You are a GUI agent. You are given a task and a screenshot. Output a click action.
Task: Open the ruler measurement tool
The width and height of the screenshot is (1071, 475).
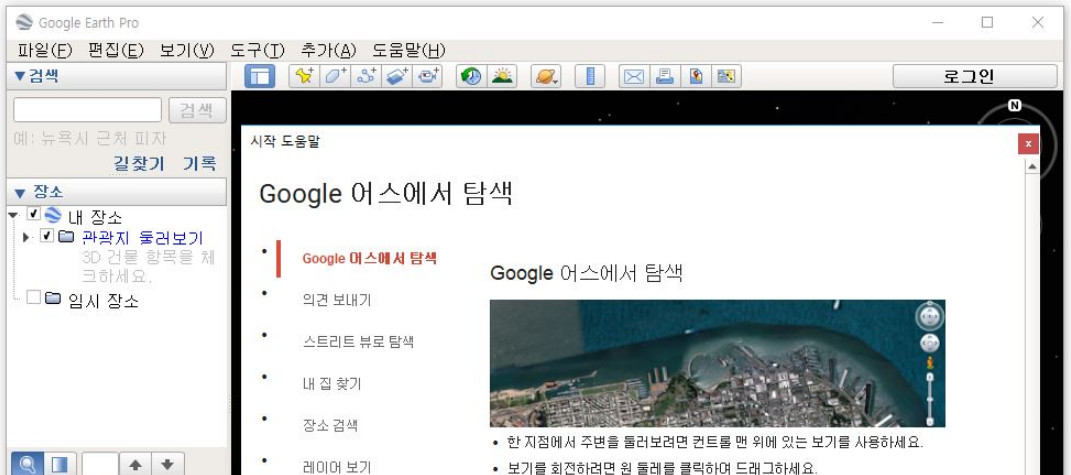[x=590, y=76]
